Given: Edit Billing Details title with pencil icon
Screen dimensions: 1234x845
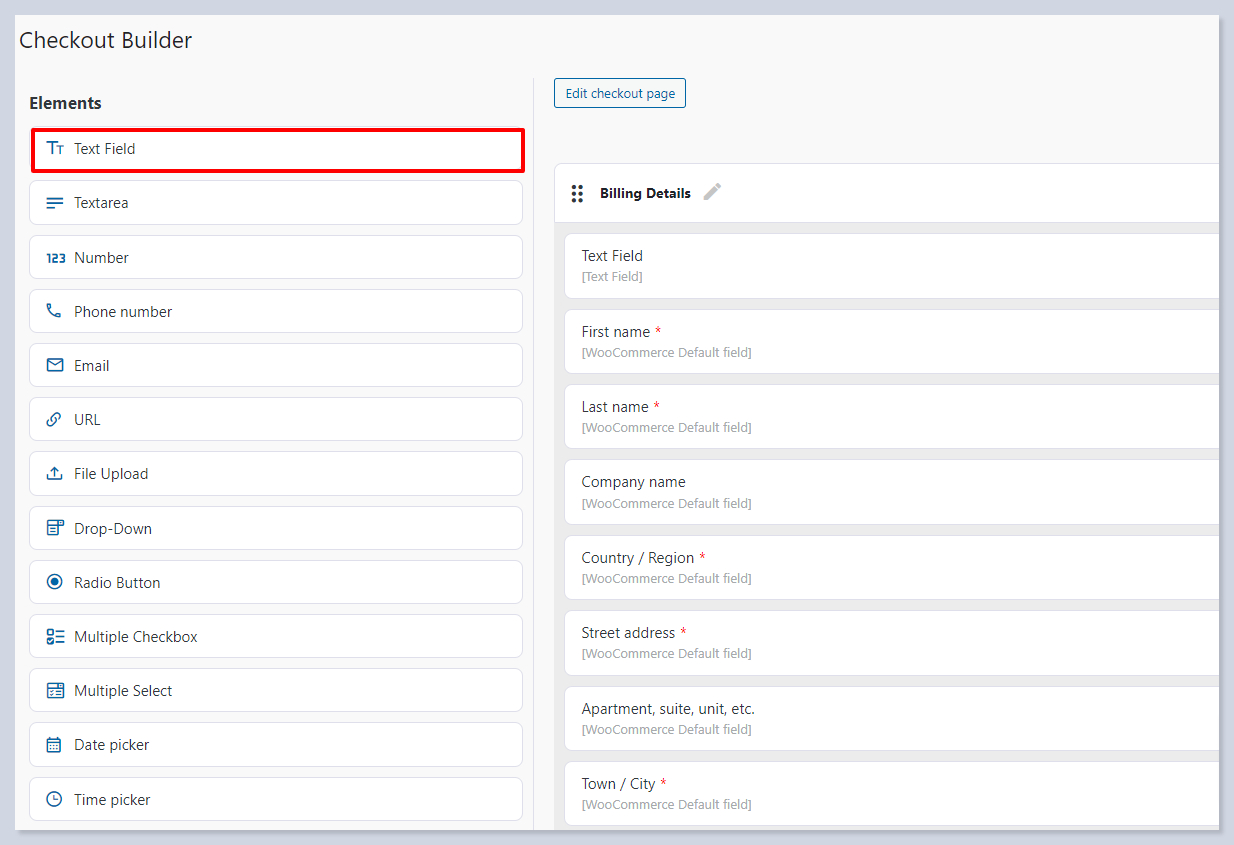Looking at the screenshot, I should point(712,192).
